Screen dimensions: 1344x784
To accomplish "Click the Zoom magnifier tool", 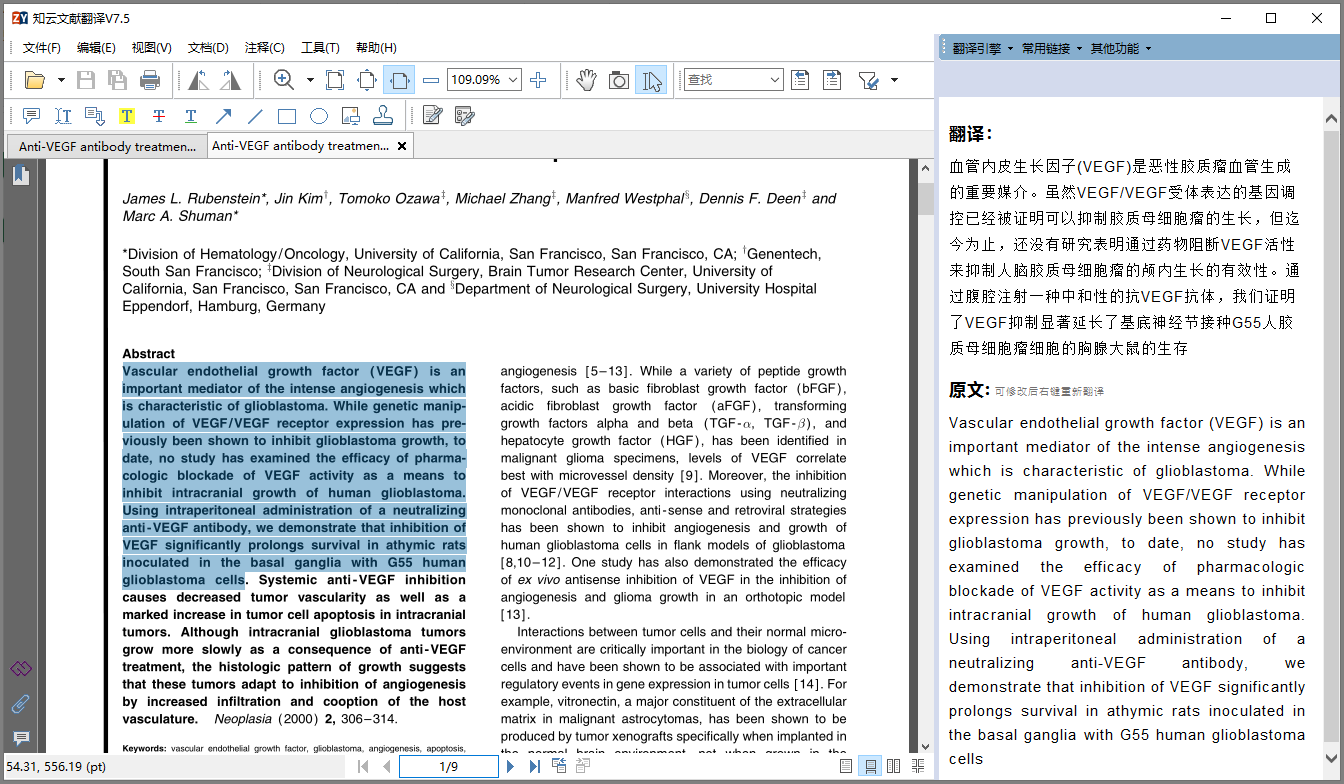I will pos(284,80).
